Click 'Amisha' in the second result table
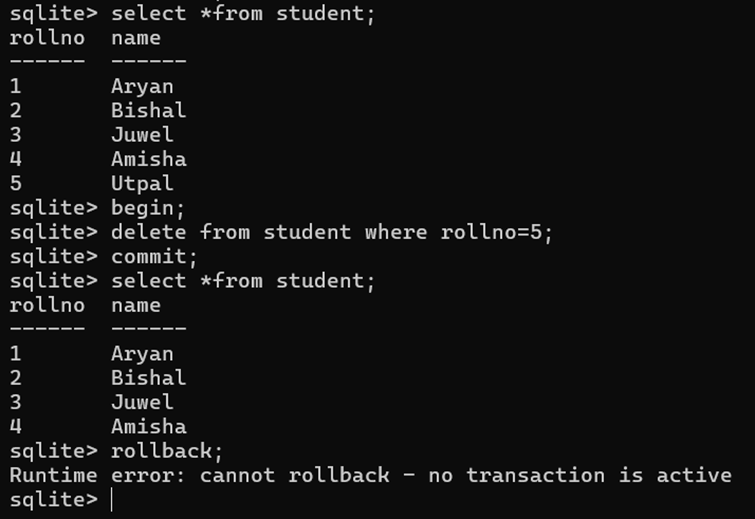Screen dimensions: 755x519 click(x=149, y=427)
